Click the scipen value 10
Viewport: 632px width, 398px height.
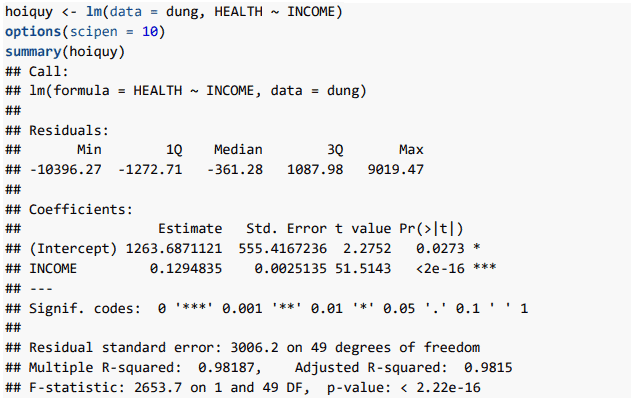(x=150, y=31)
